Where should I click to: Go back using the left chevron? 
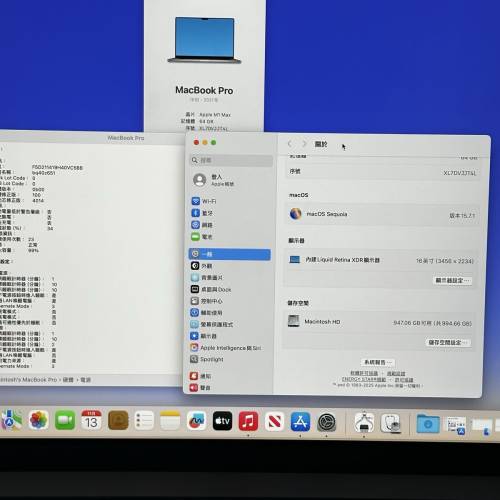[290, 144]
